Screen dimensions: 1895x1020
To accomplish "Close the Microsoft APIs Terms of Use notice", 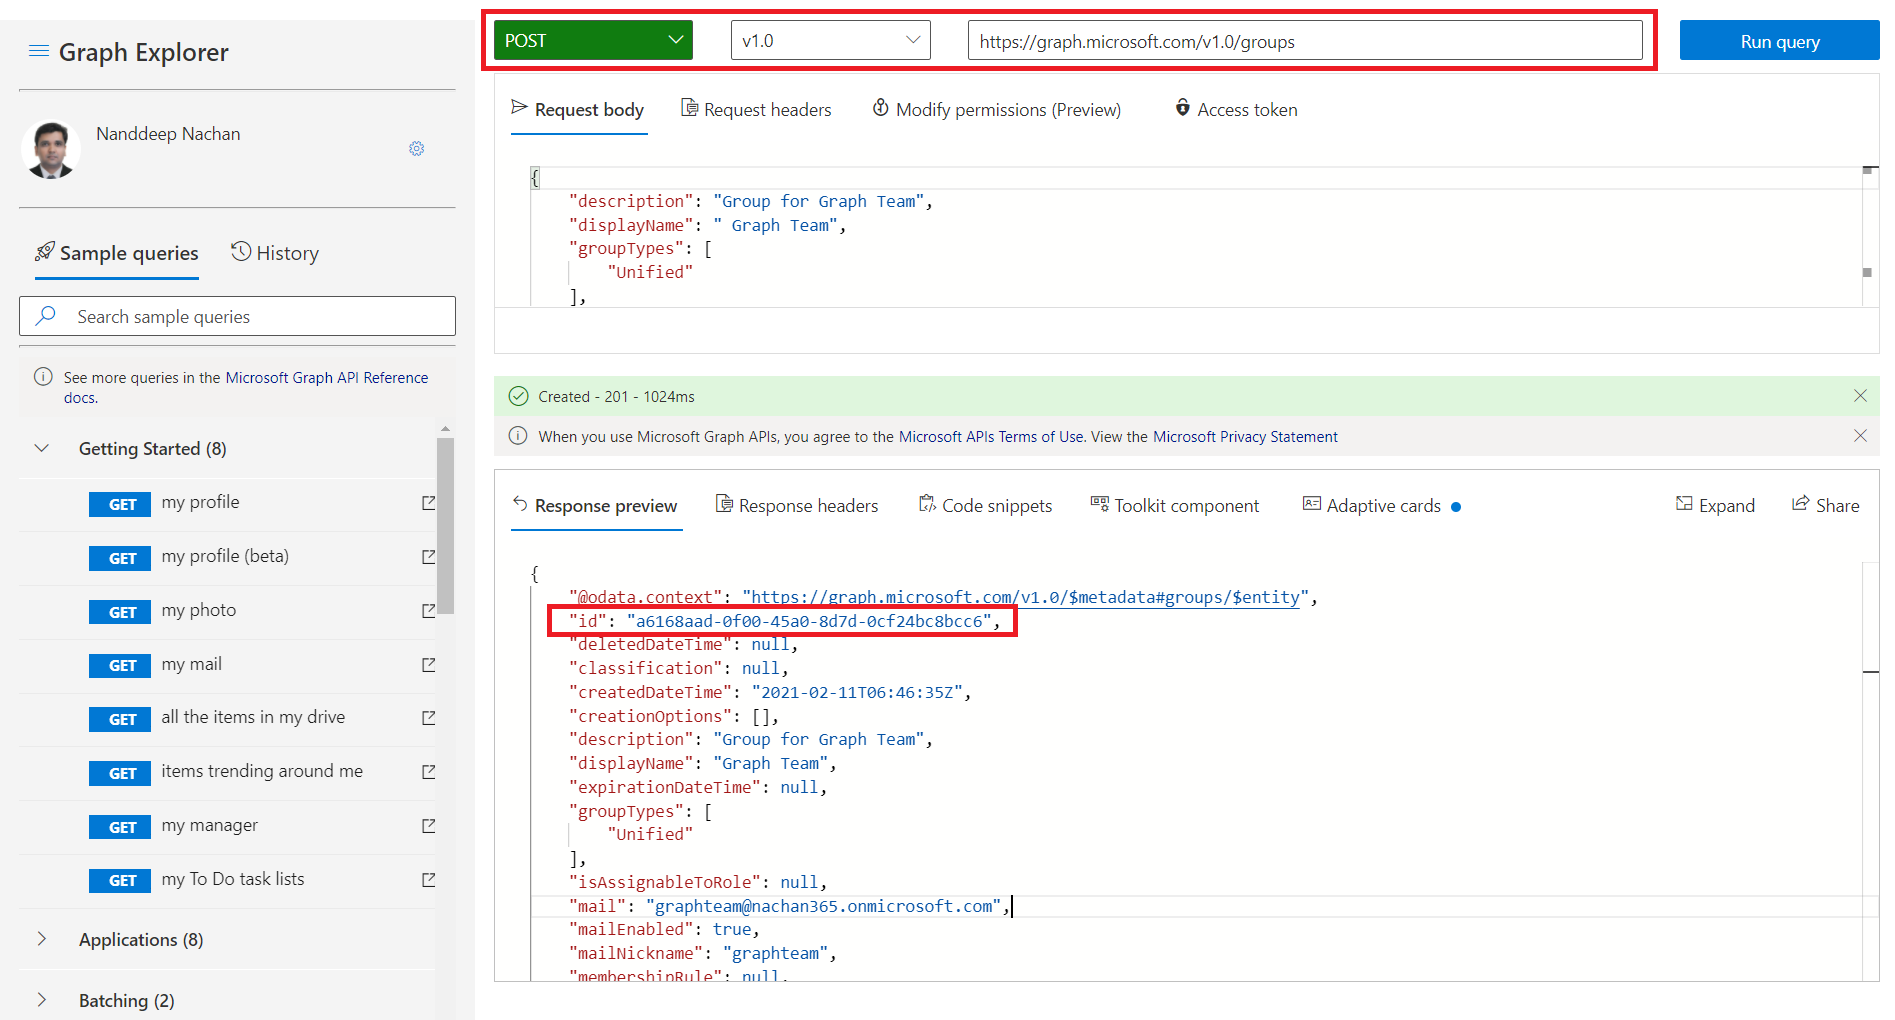I will [x=1860, y=436].
